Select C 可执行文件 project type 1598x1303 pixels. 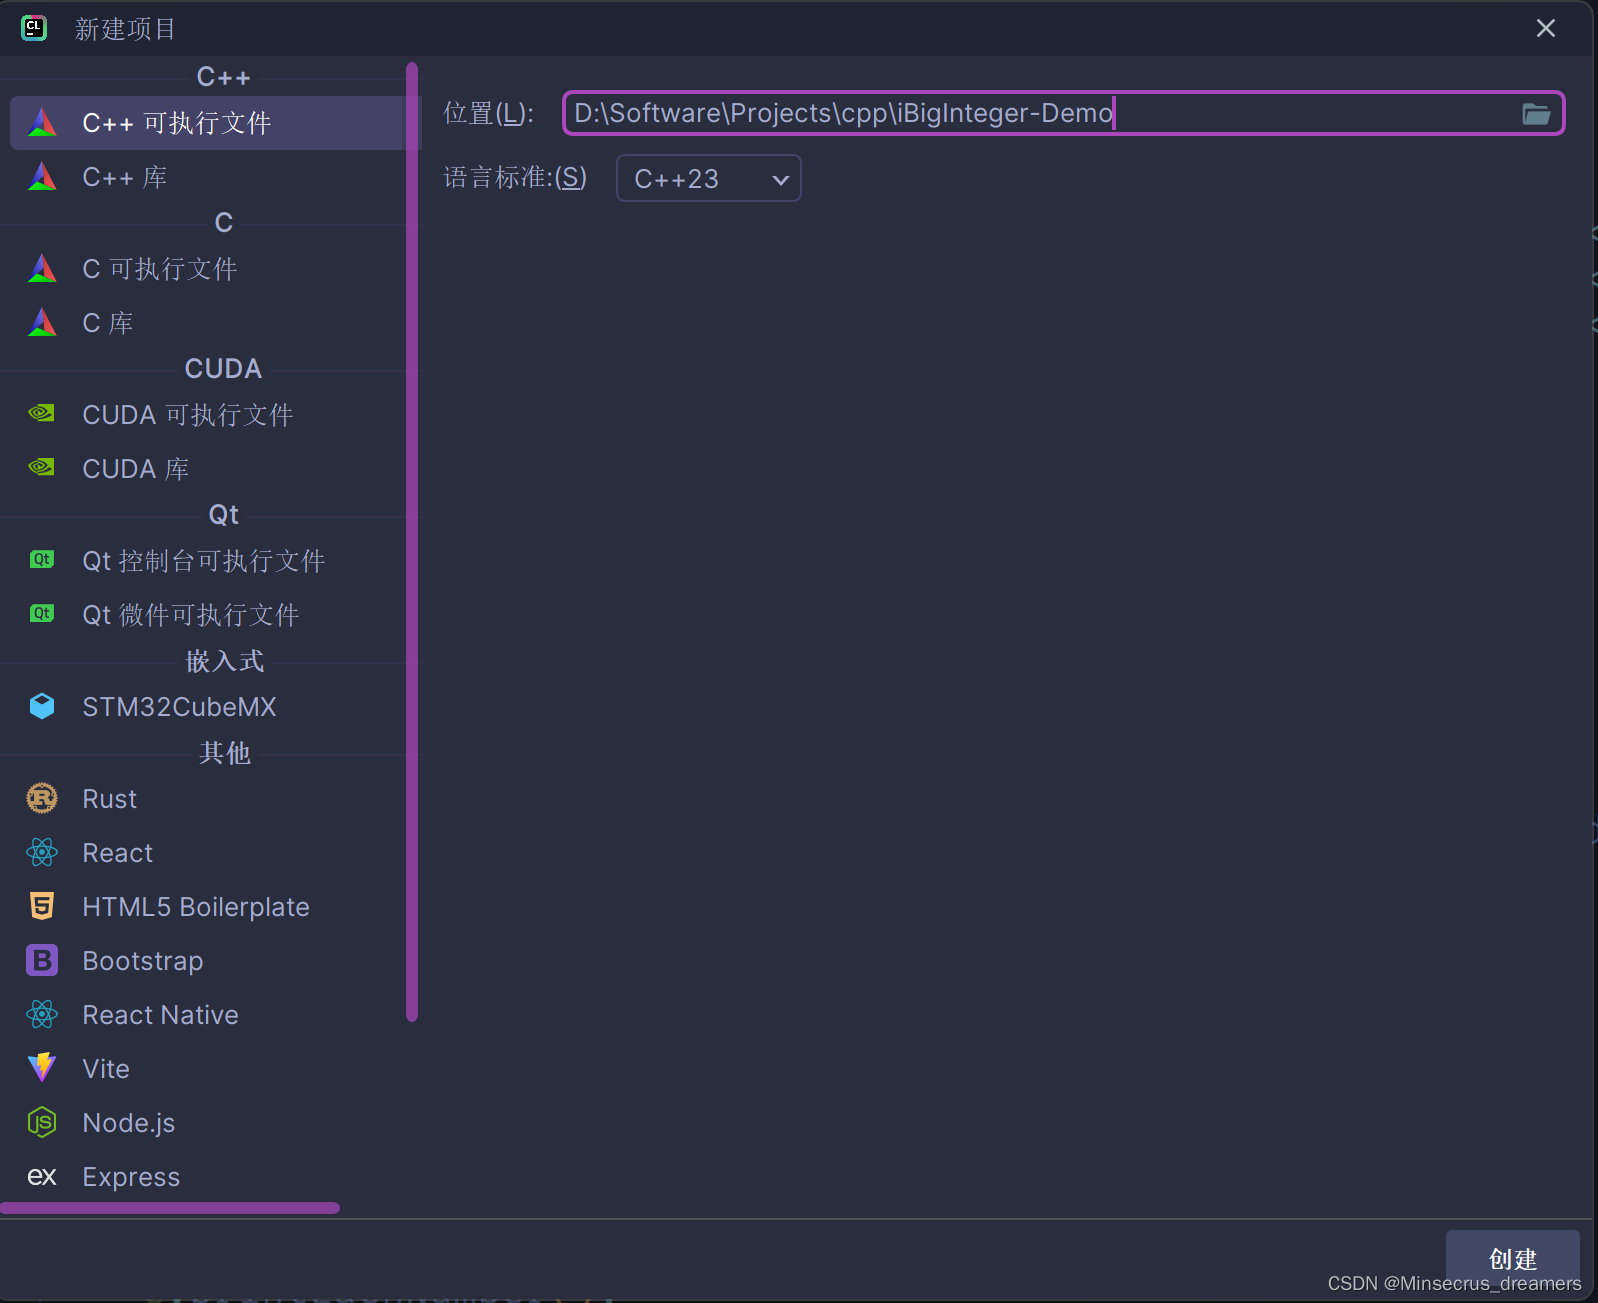click(208, 269)
